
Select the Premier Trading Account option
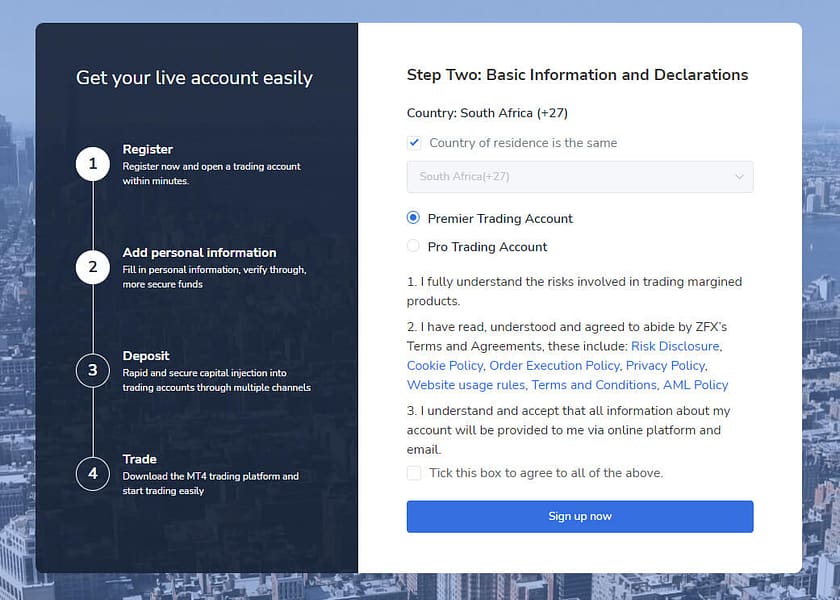click(411, 218)
